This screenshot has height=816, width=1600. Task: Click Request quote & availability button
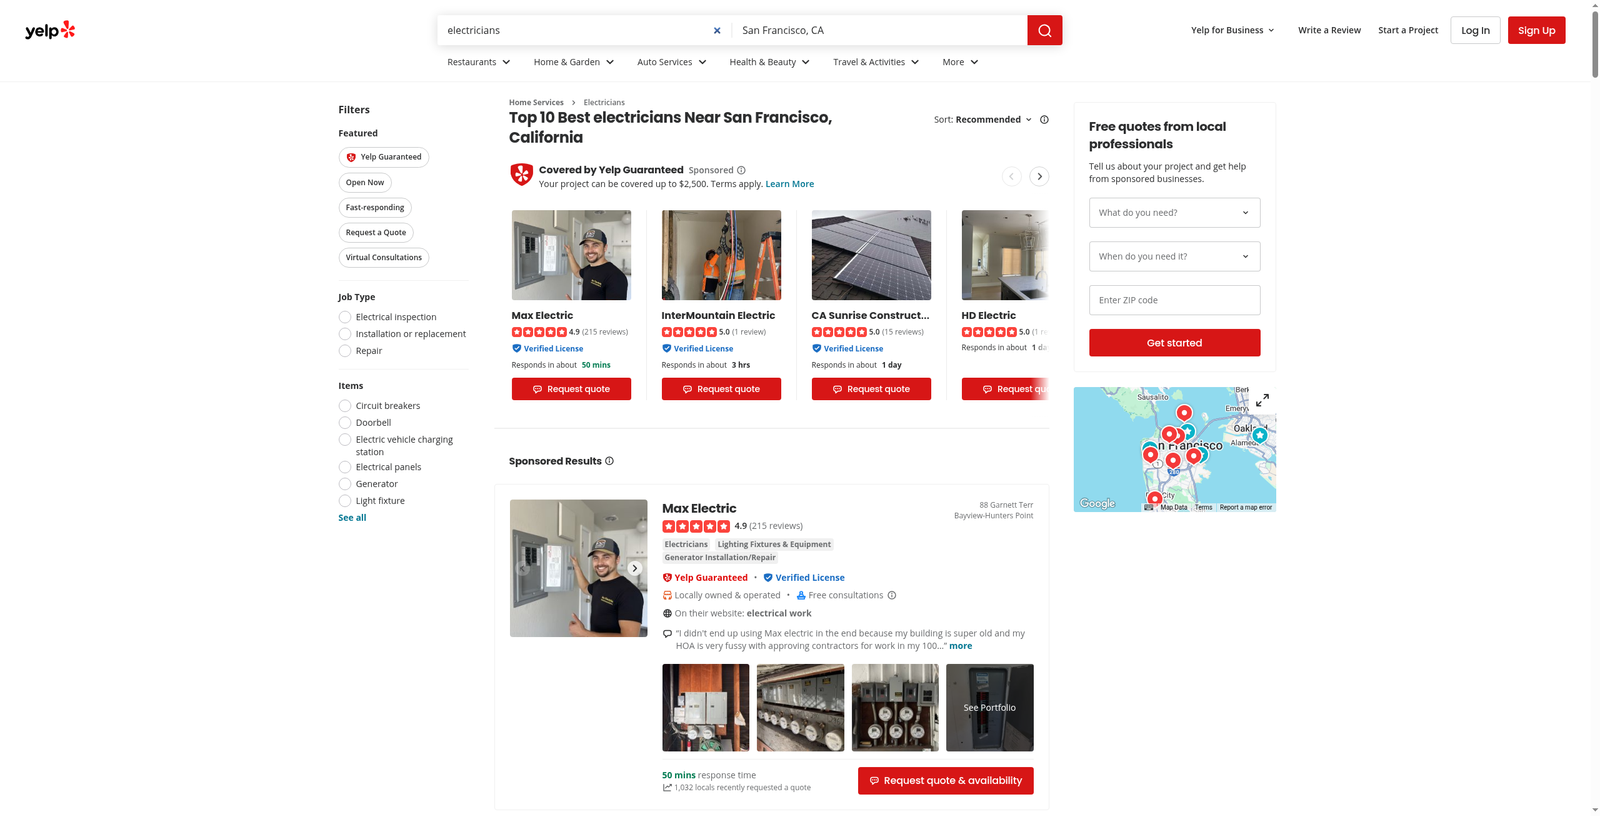[x=945, y=781]
